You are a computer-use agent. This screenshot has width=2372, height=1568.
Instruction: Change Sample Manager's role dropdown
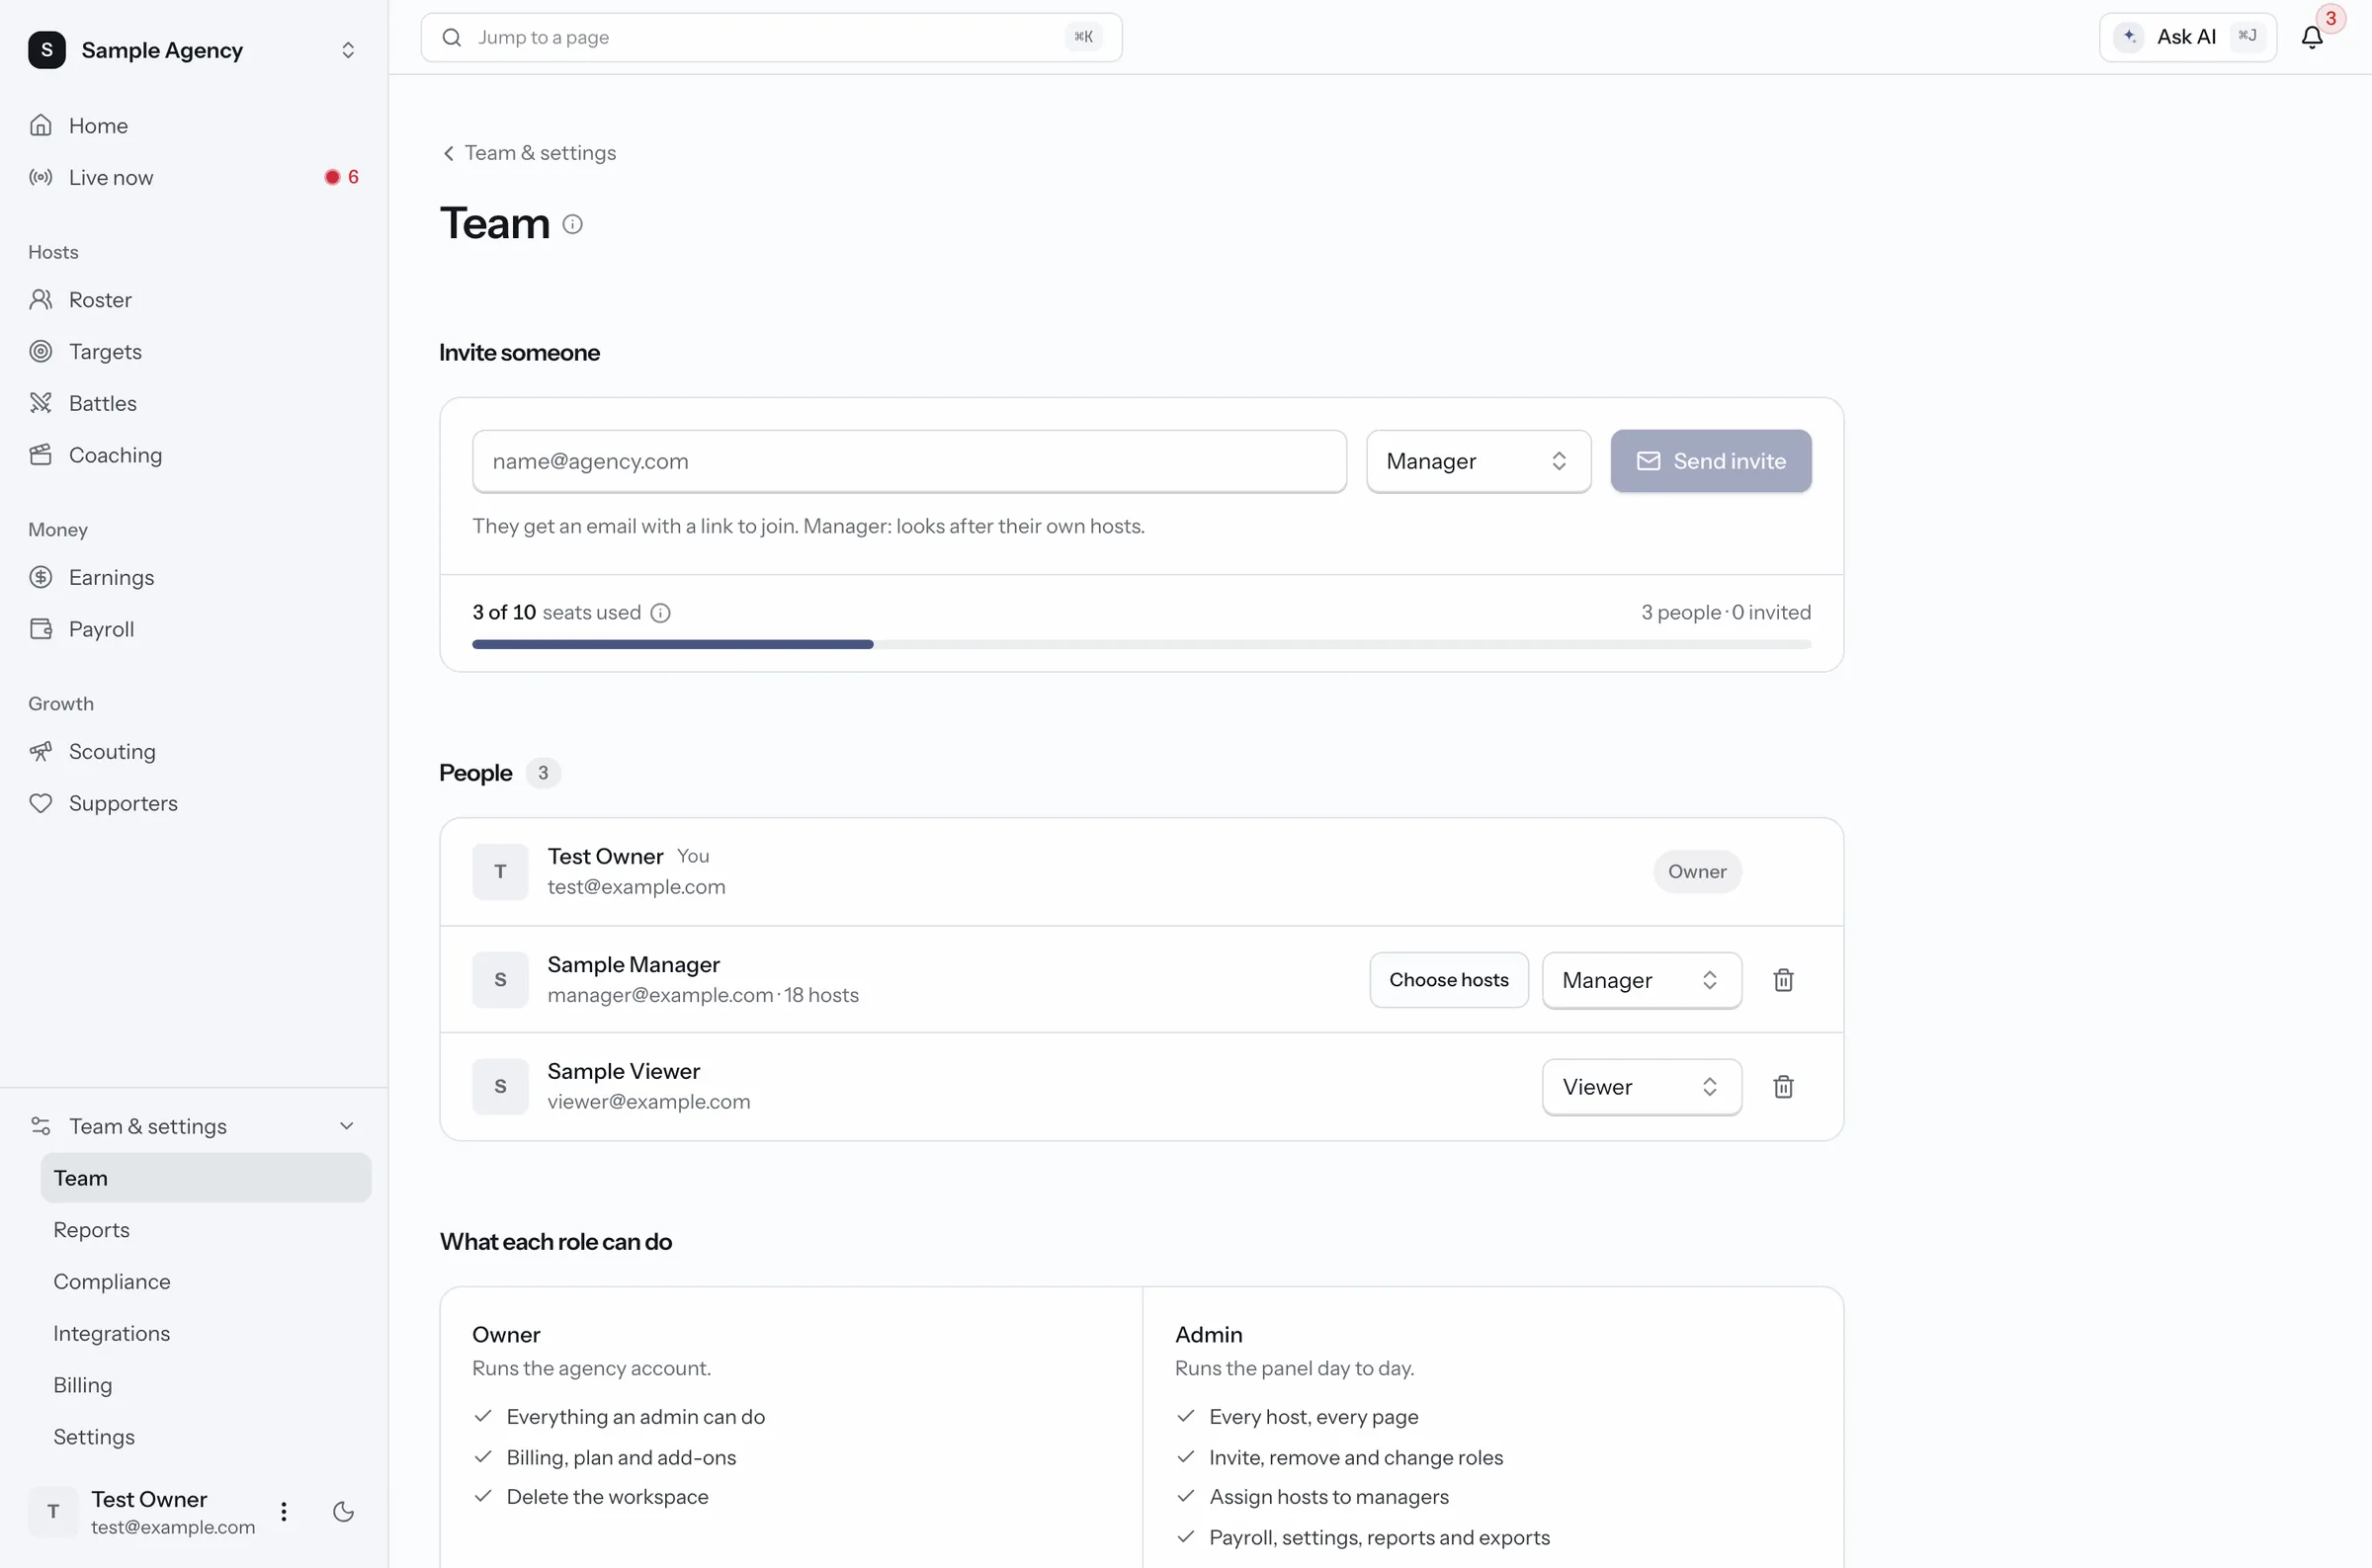coord(1641,981)
